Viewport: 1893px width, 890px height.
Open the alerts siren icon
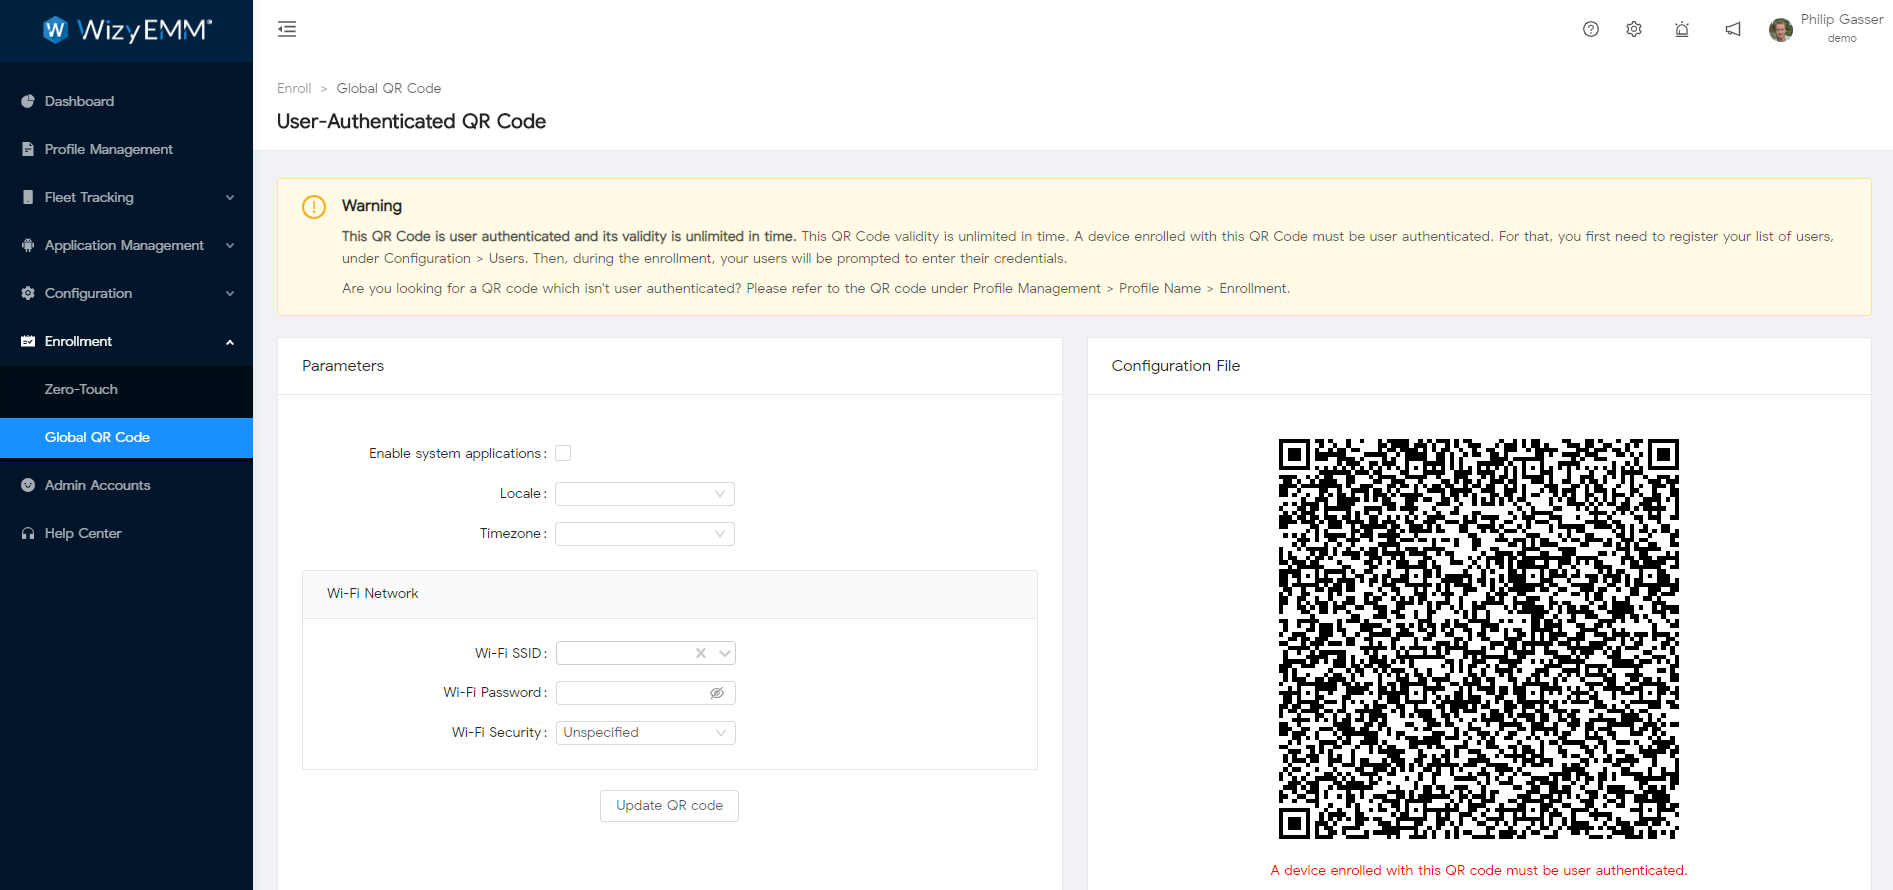click(1682, 29)
